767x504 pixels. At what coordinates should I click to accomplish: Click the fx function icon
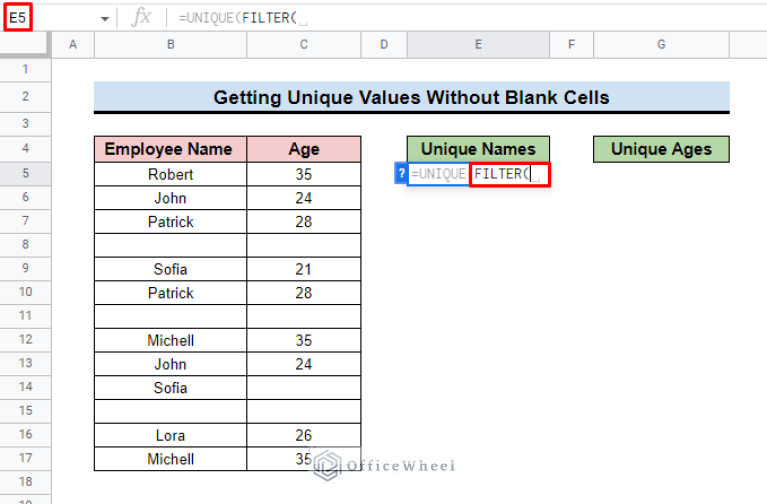(141, 18)
